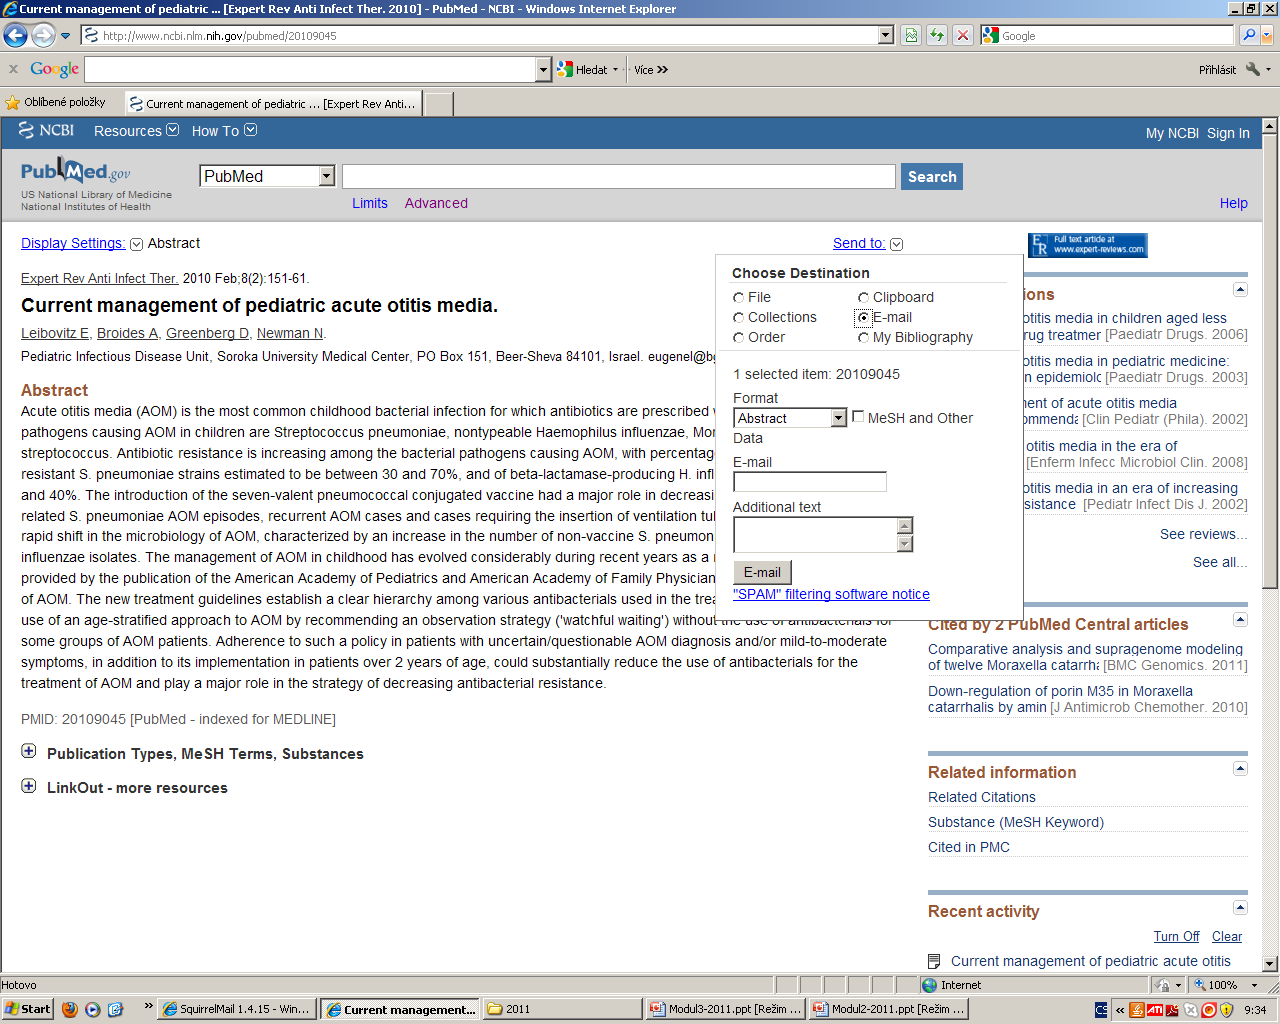Select Order as destination
Viewport: 1280px width, 1024px height.
tap(738, 338)
